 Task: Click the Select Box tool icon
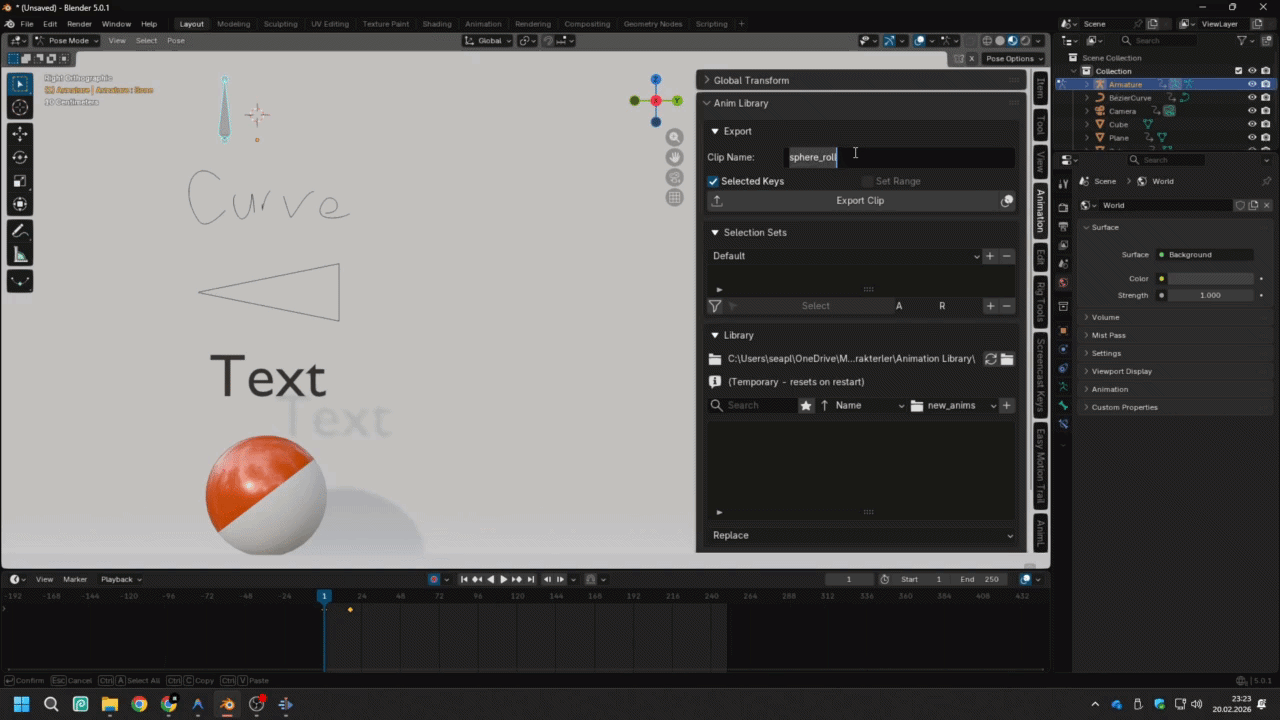(x=20, y=84)
